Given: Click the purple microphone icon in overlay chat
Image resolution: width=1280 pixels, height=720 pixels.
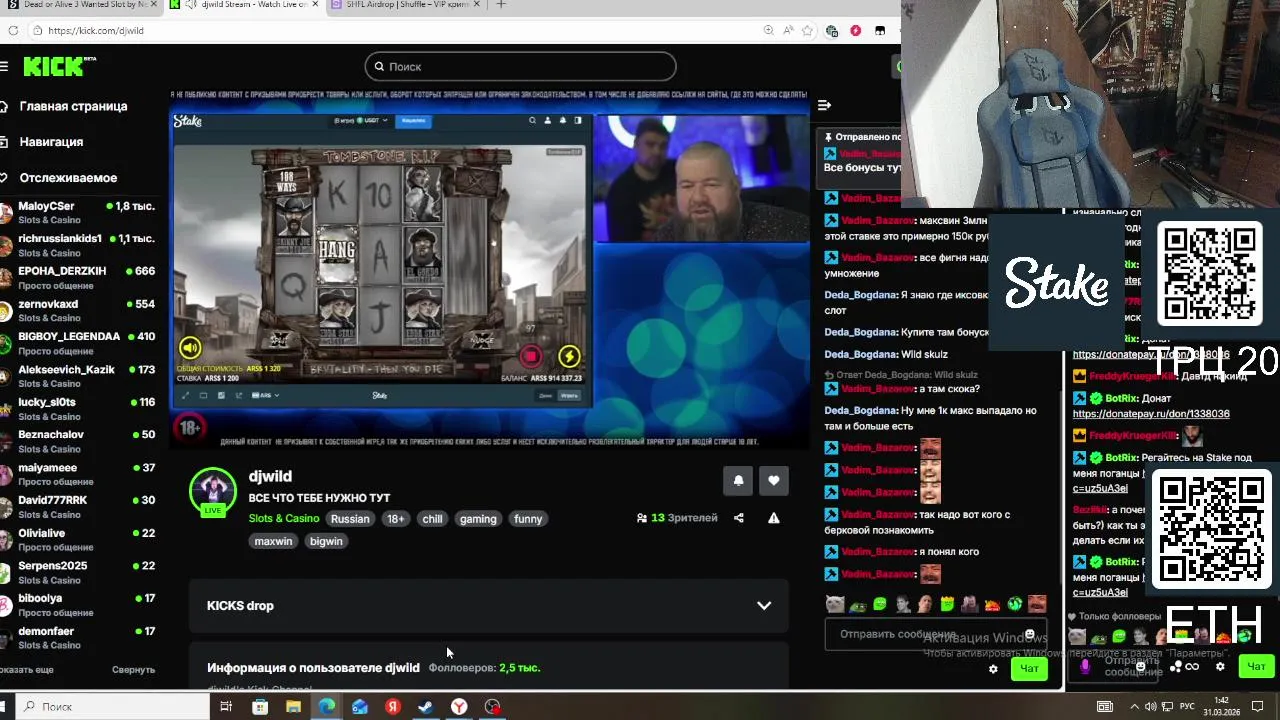Looking at the screenshot, I should [x=1085, y=667].
